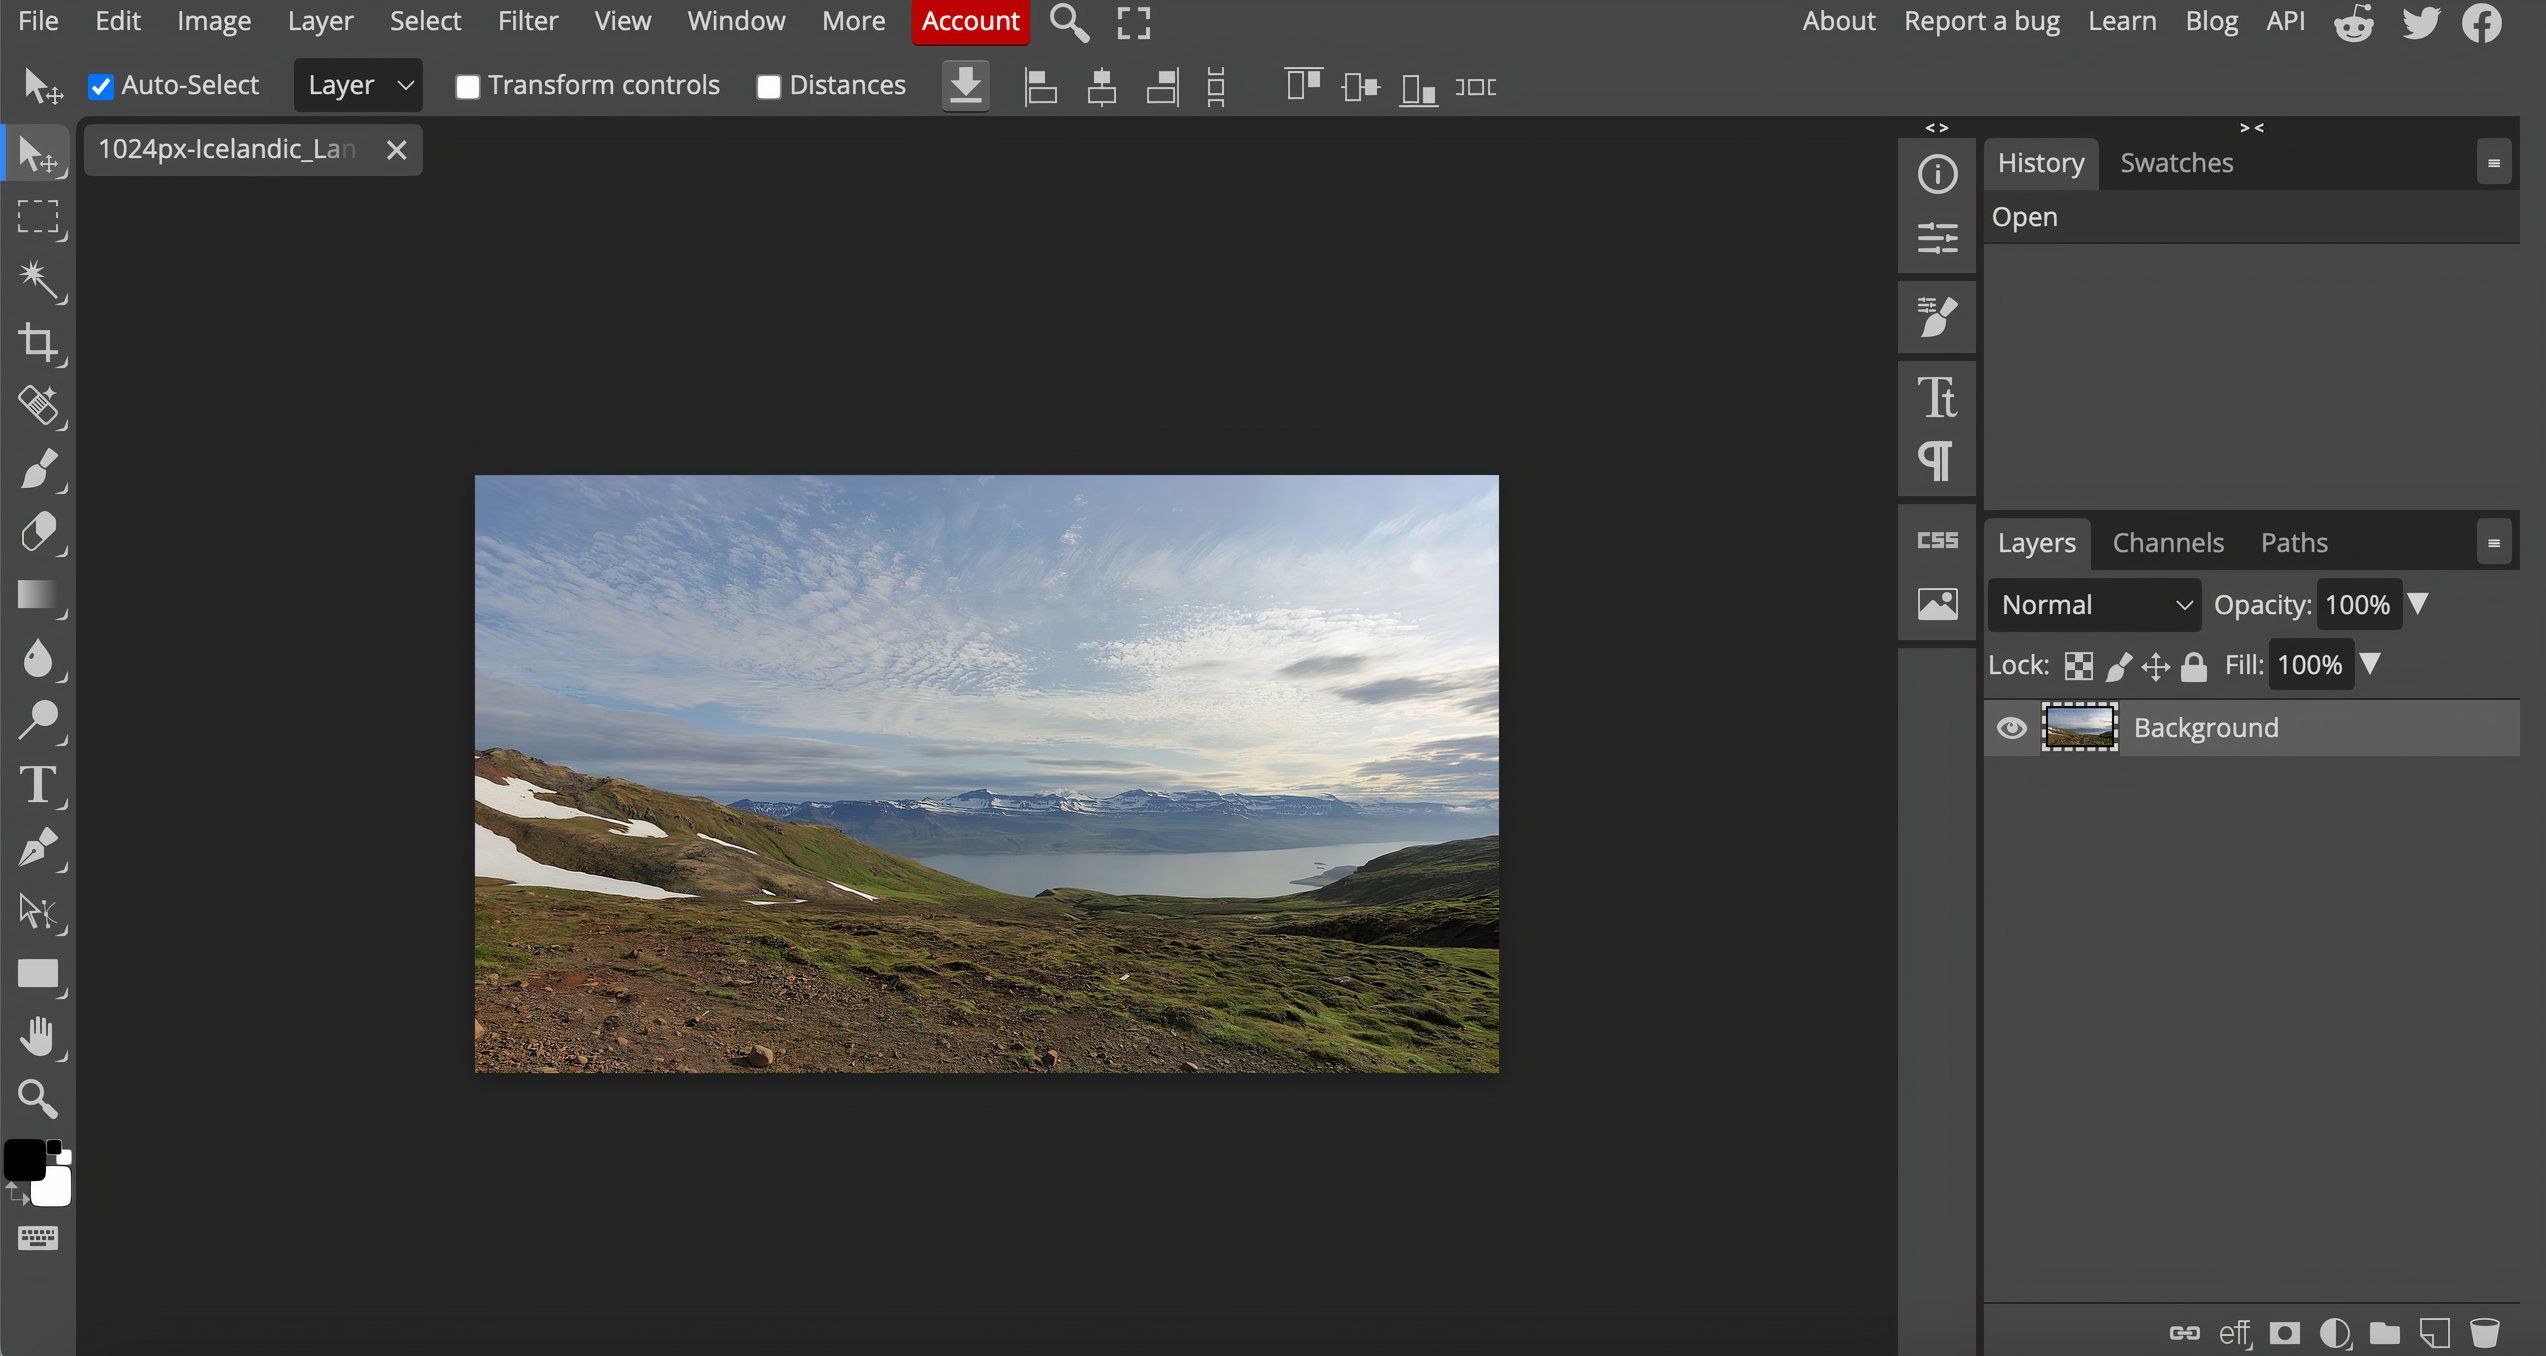This screenshot has height=1356, width=2546.
Task: Toggle Auto-Select checkbox
Action: (x=99, y=86)
